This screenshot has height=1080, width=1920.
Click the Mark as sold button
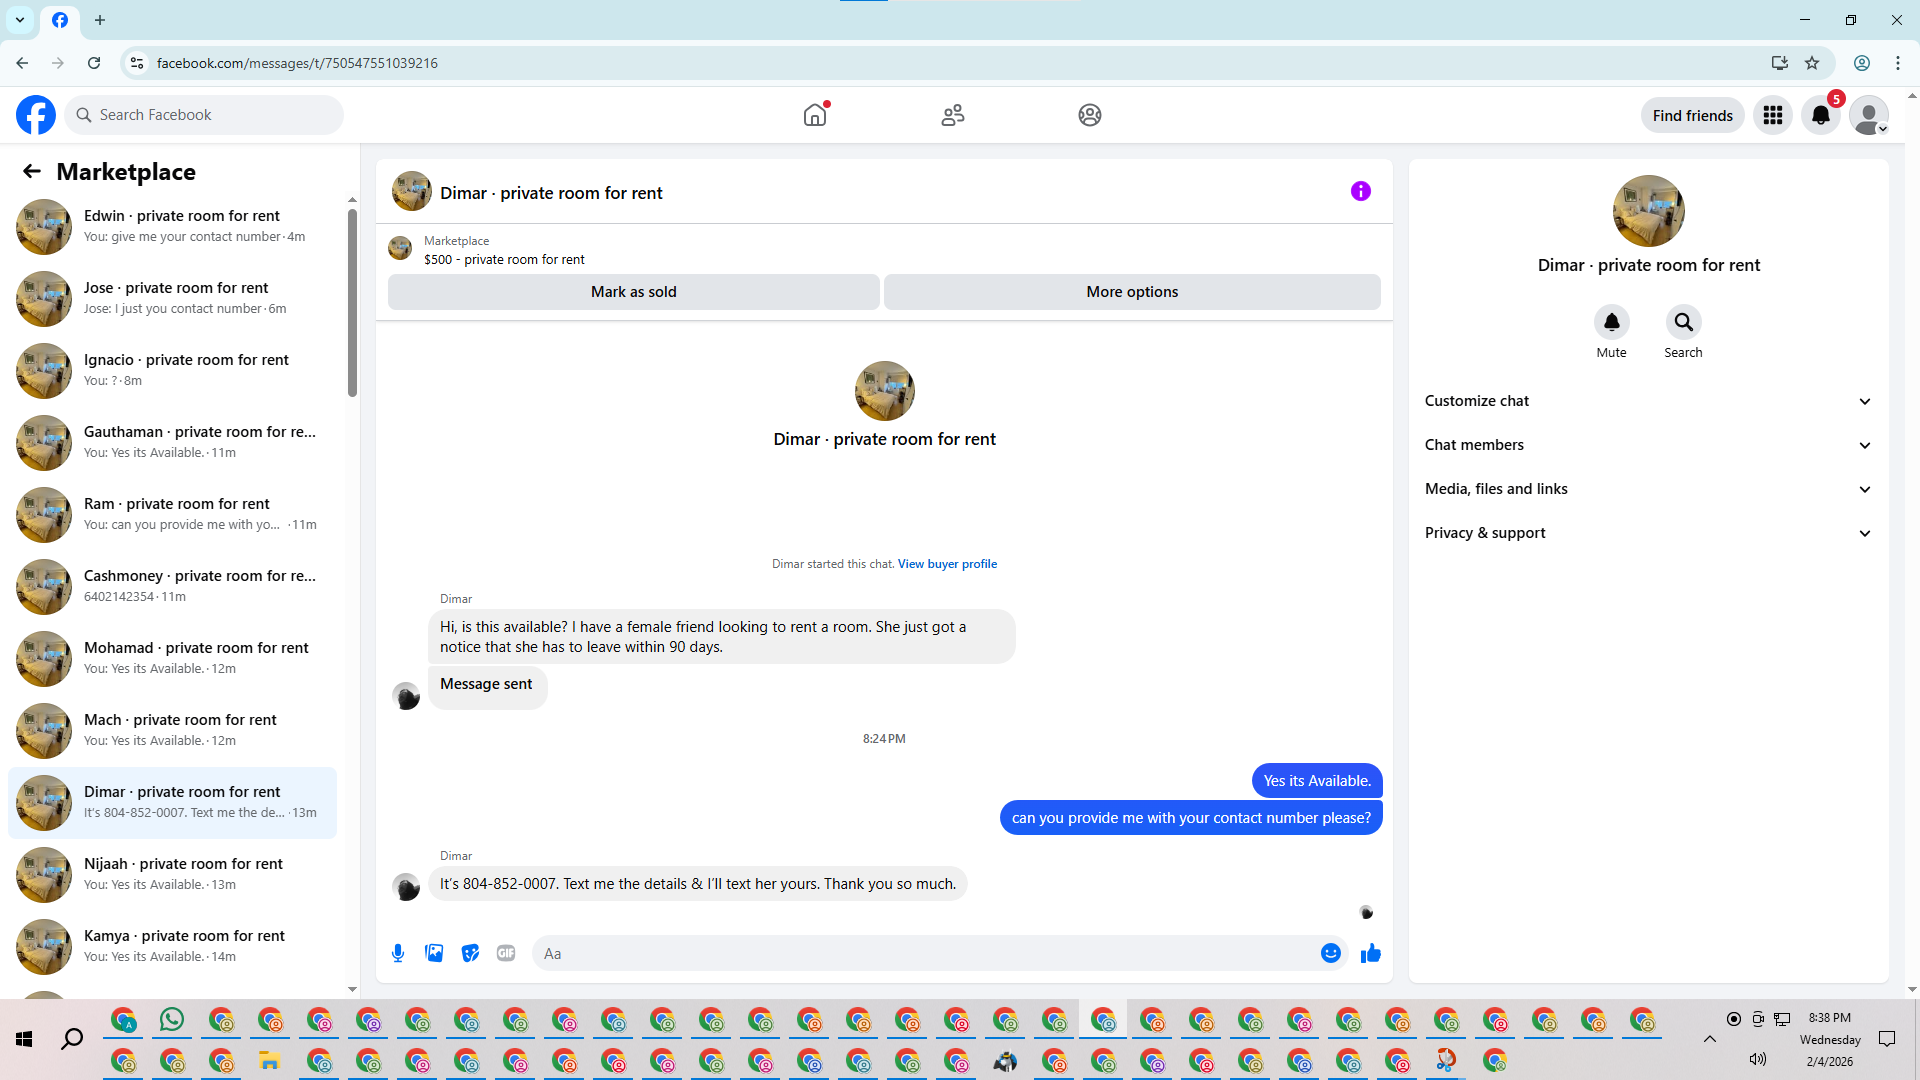633,292
